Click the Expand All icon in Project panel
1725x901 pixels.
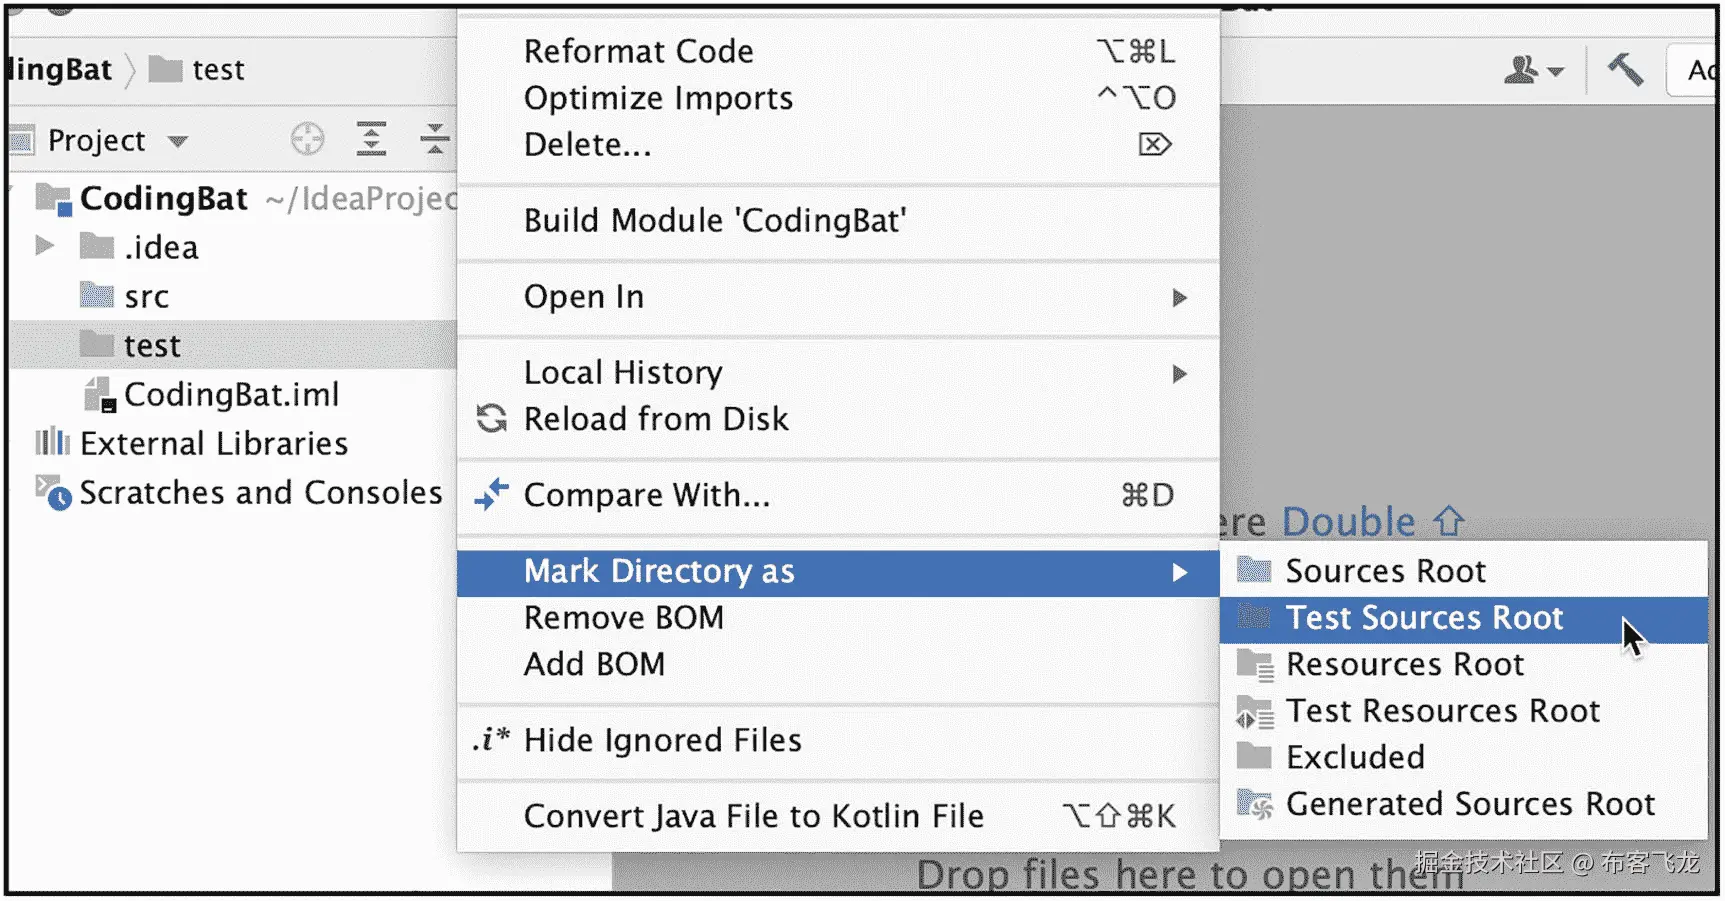tap(371, 139)
